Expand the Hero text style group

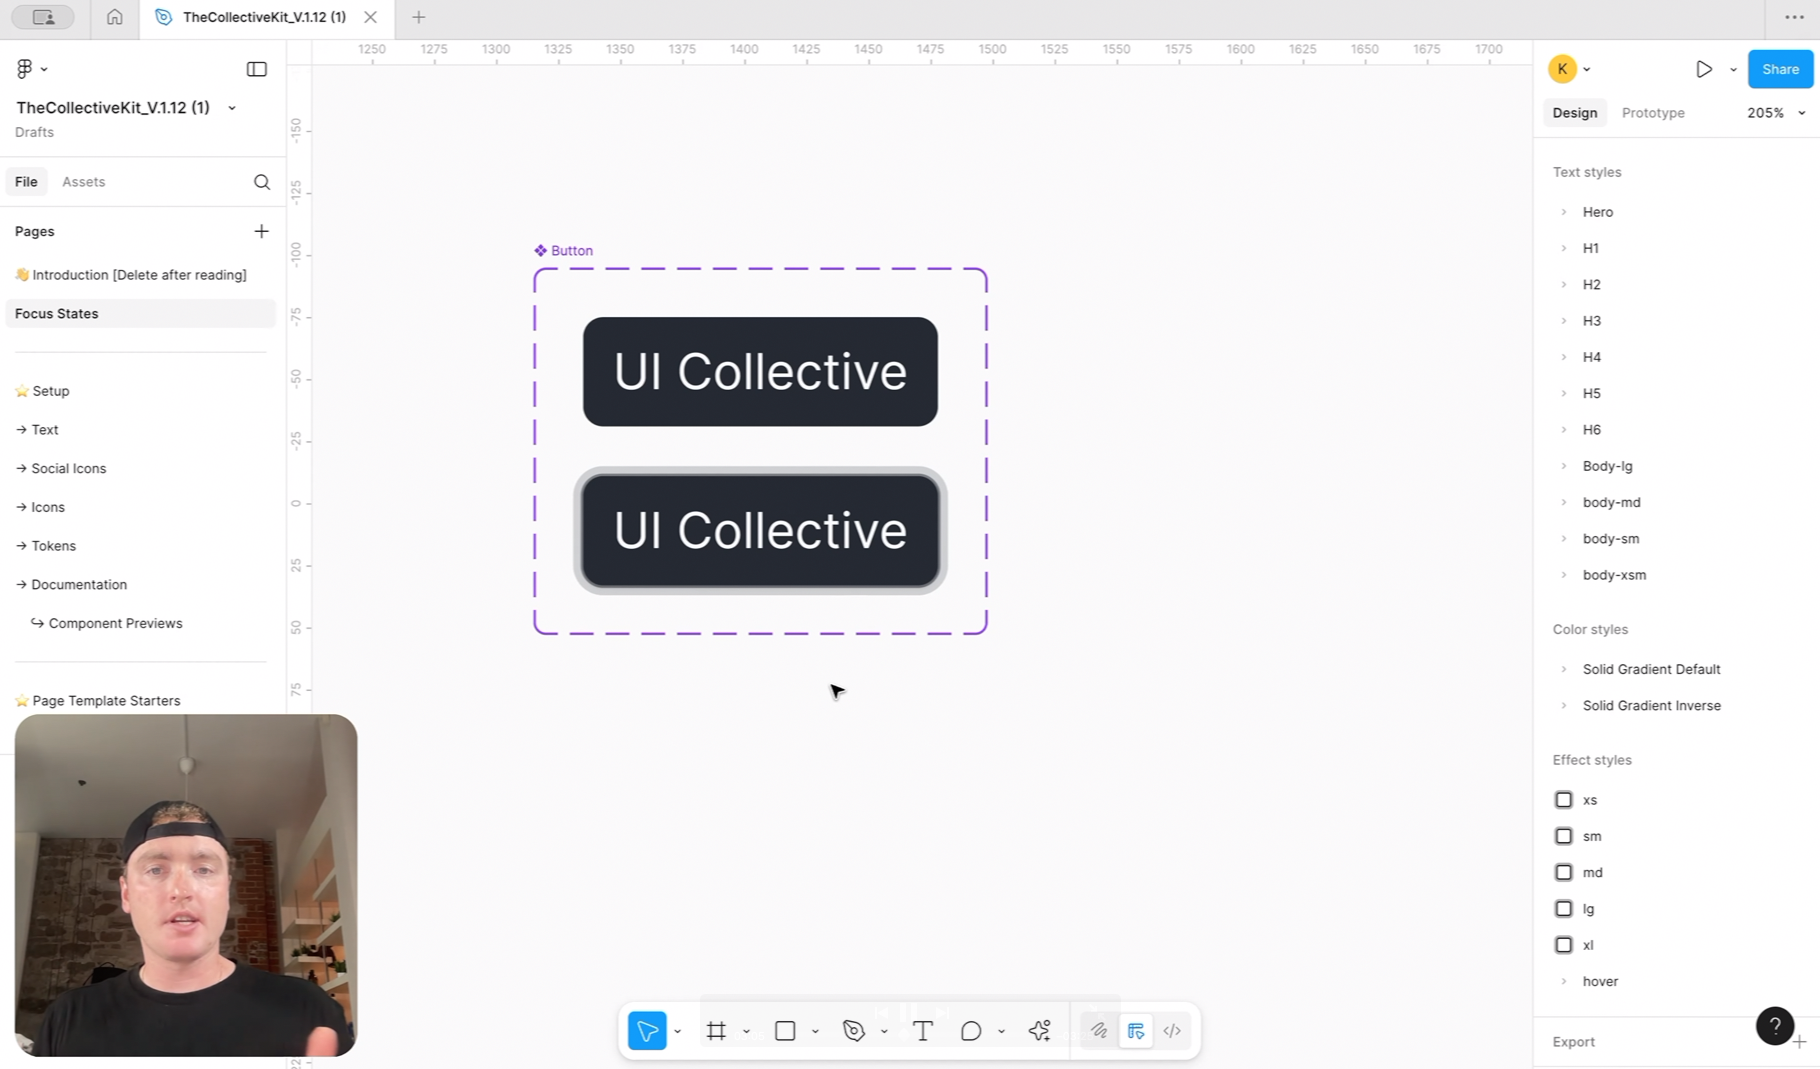pos(1564,212)
